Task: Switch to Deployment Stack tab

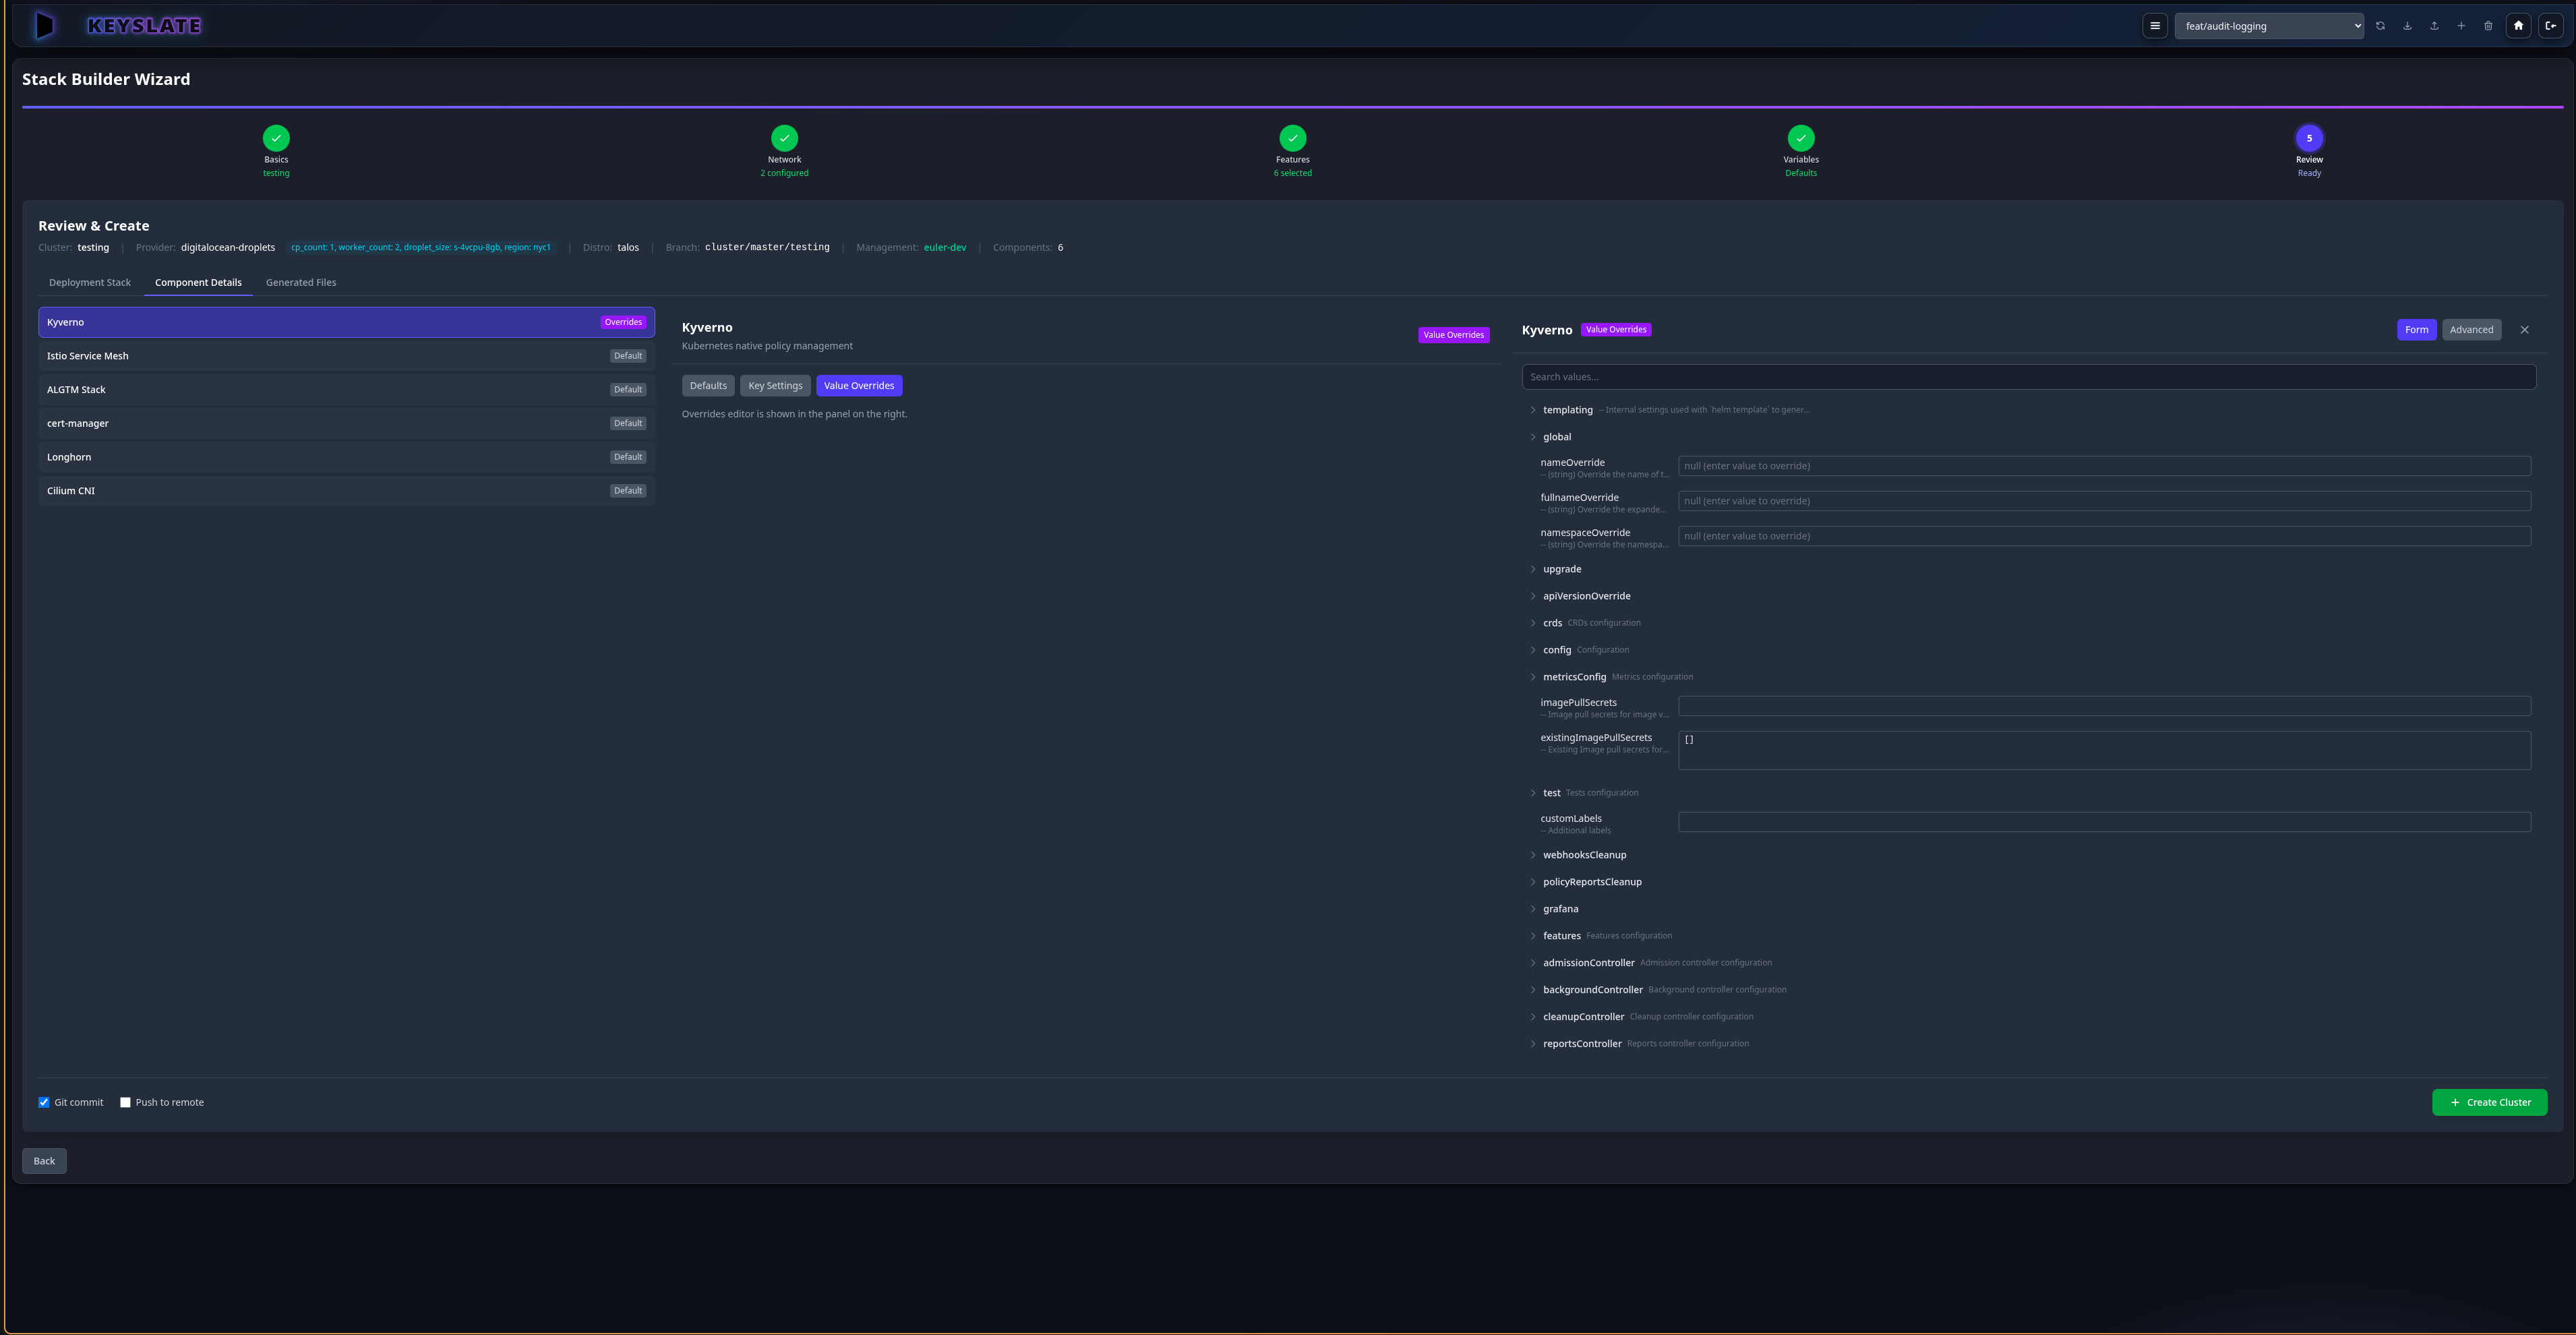Action: pyautogui.click(x=90, y=283)
